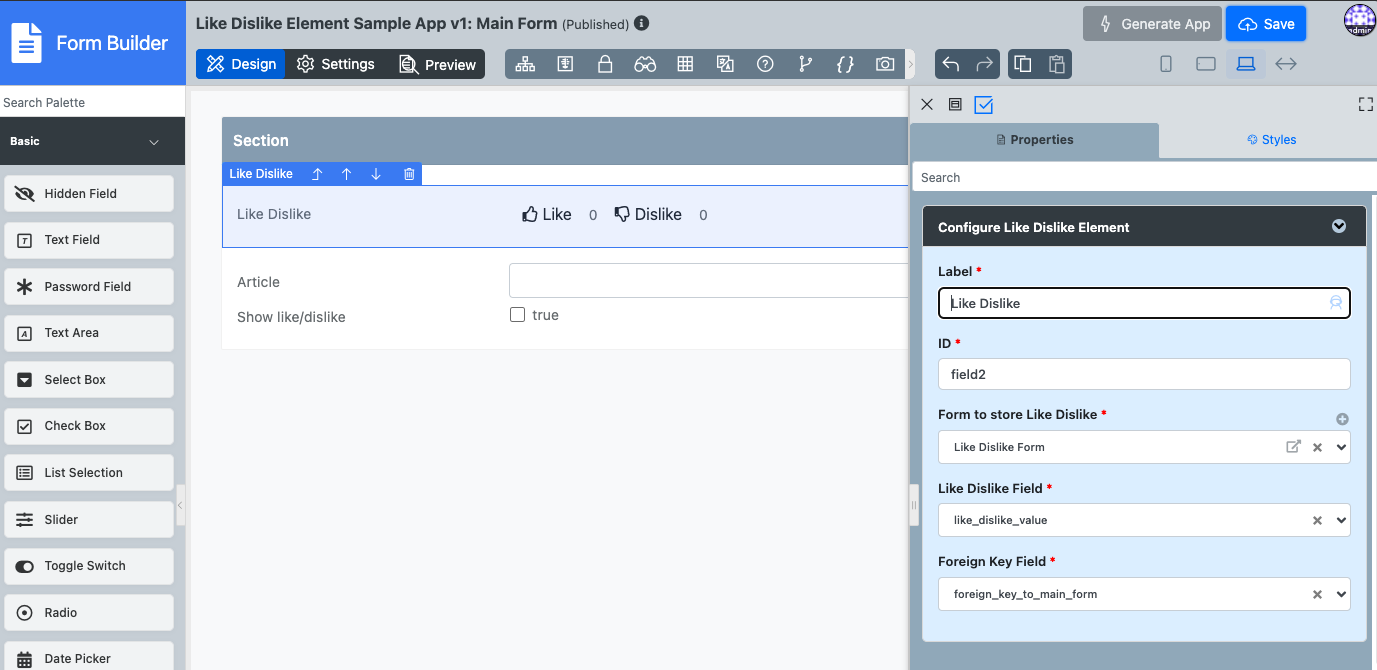Click the curly braces JSON icon
The width and height of the screenshot is (1377, 670).
(845, 64)
